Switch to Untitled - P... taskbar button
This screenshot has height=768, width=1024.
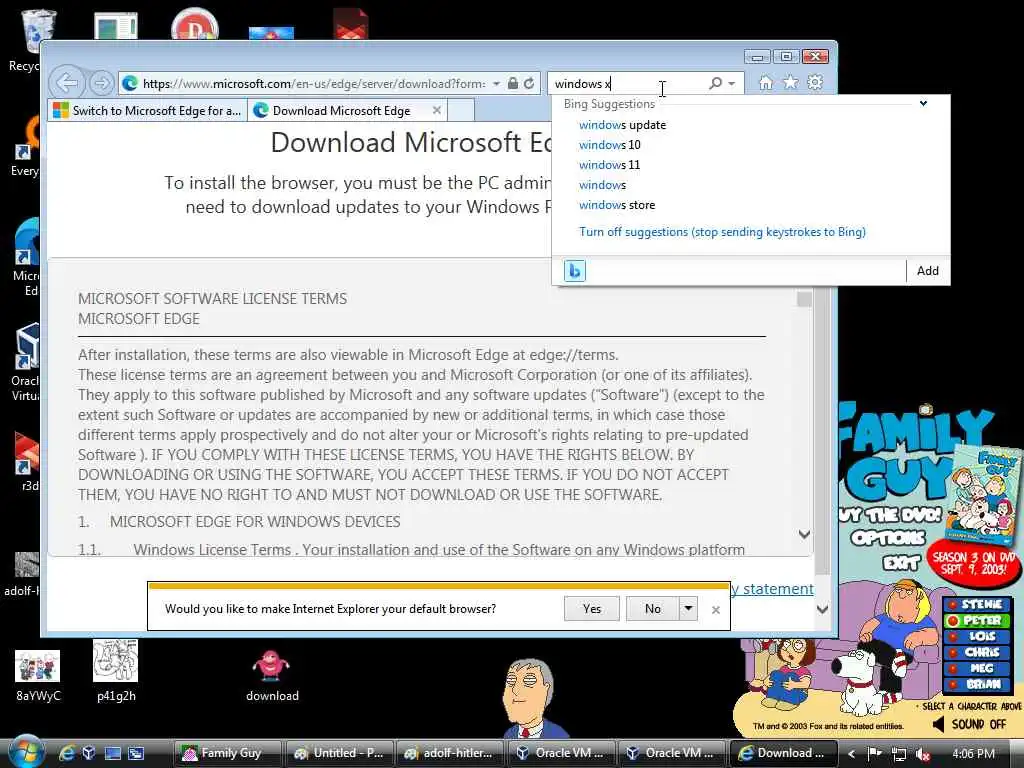340,753
